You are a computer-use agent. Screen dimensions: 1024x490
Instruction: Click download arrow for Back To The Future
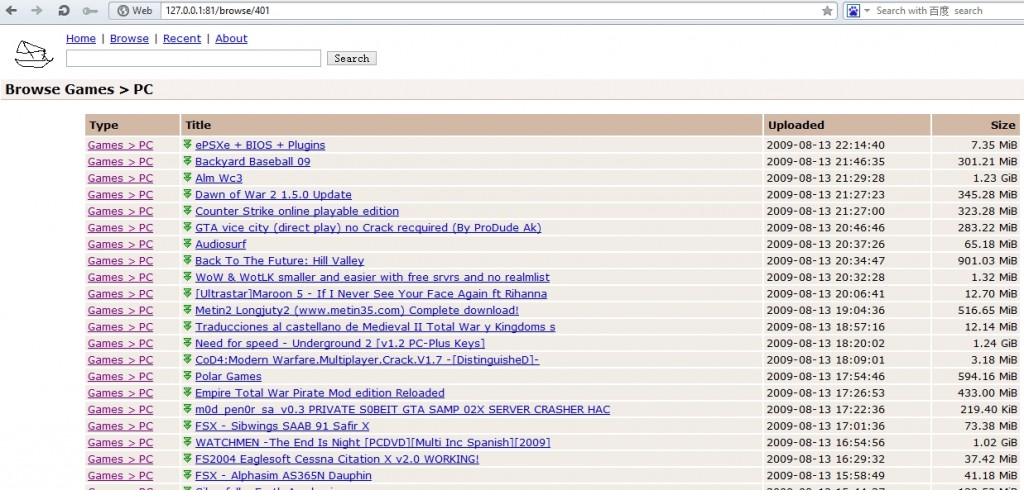[187, 260]
